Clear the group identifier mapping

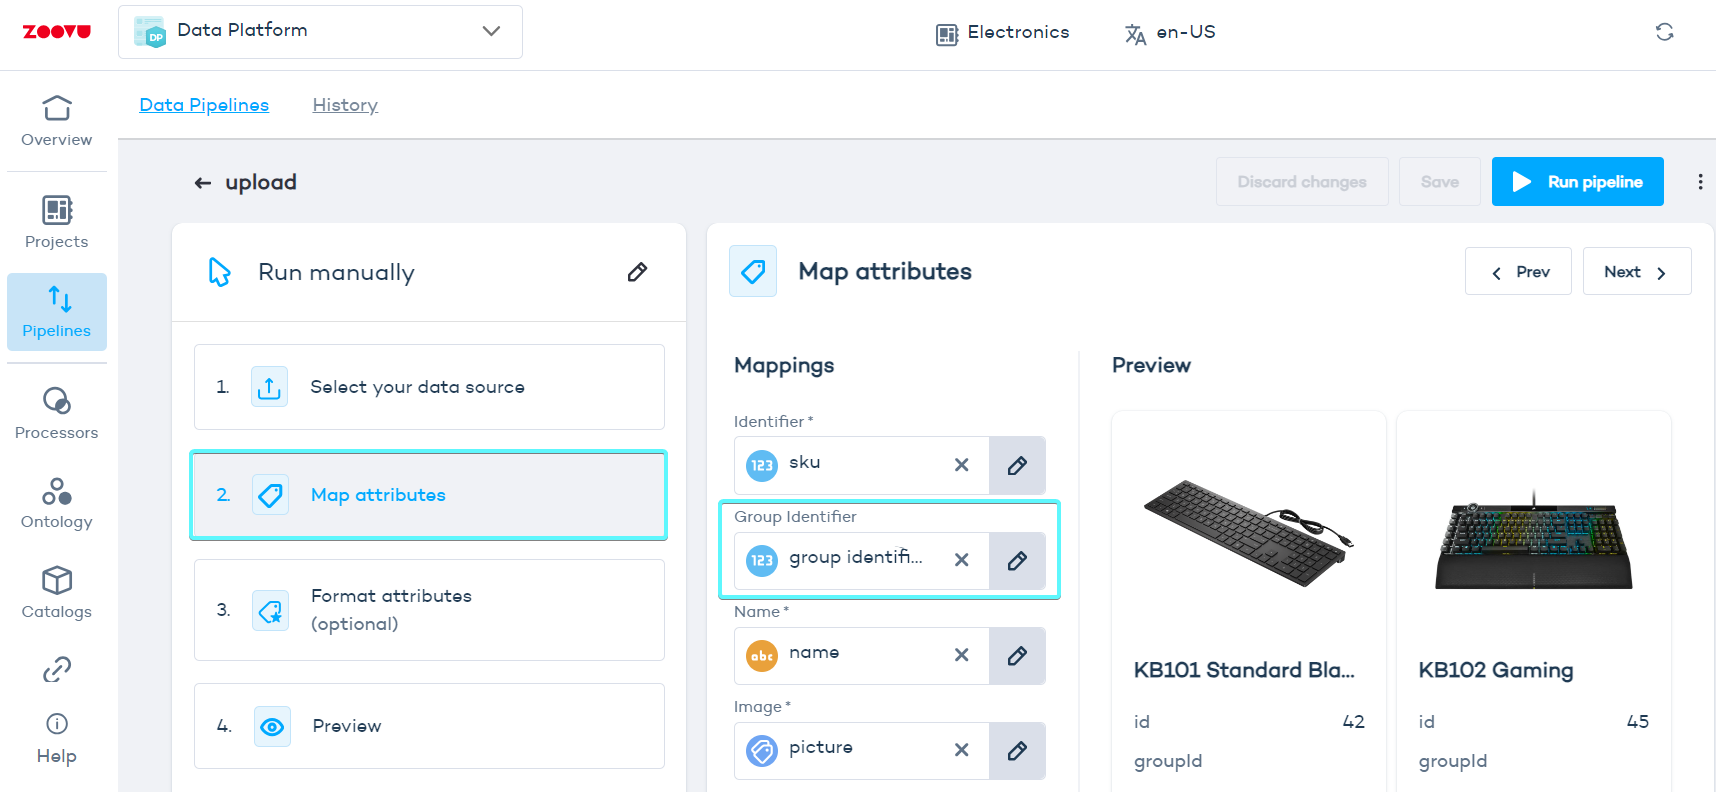(961, 560)
